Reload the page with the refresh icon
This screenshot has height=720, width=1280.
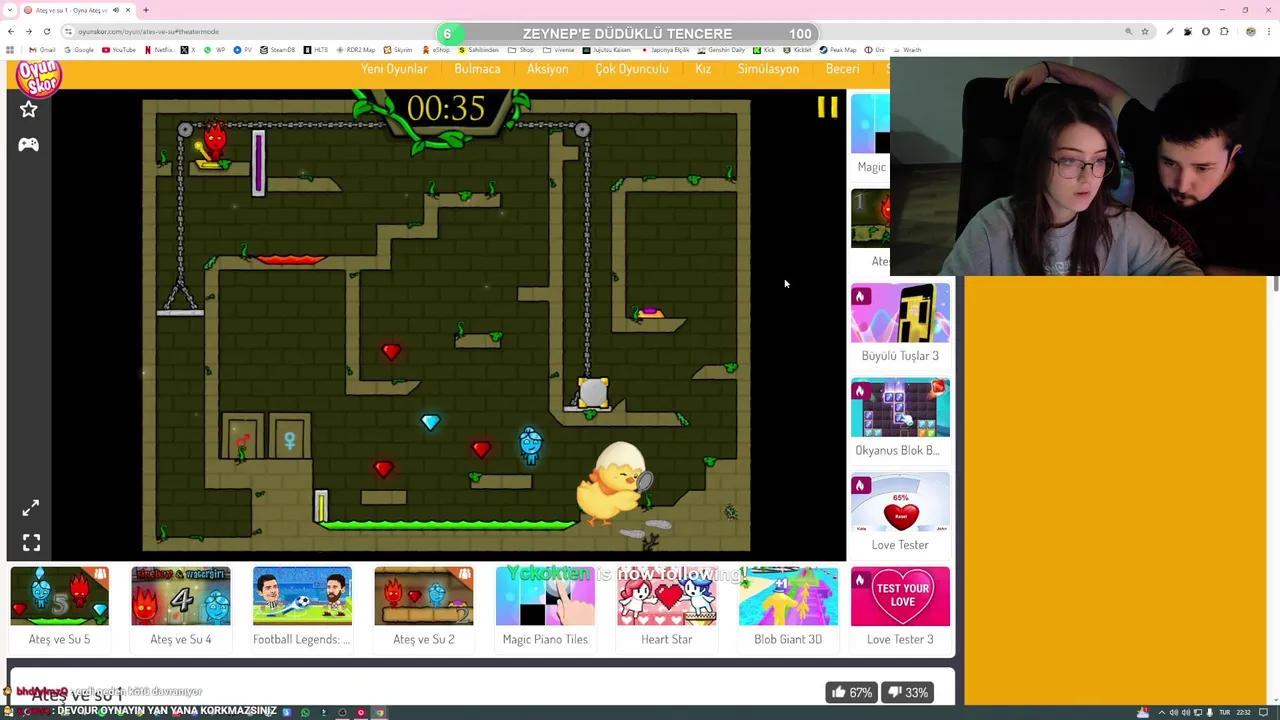46,31
